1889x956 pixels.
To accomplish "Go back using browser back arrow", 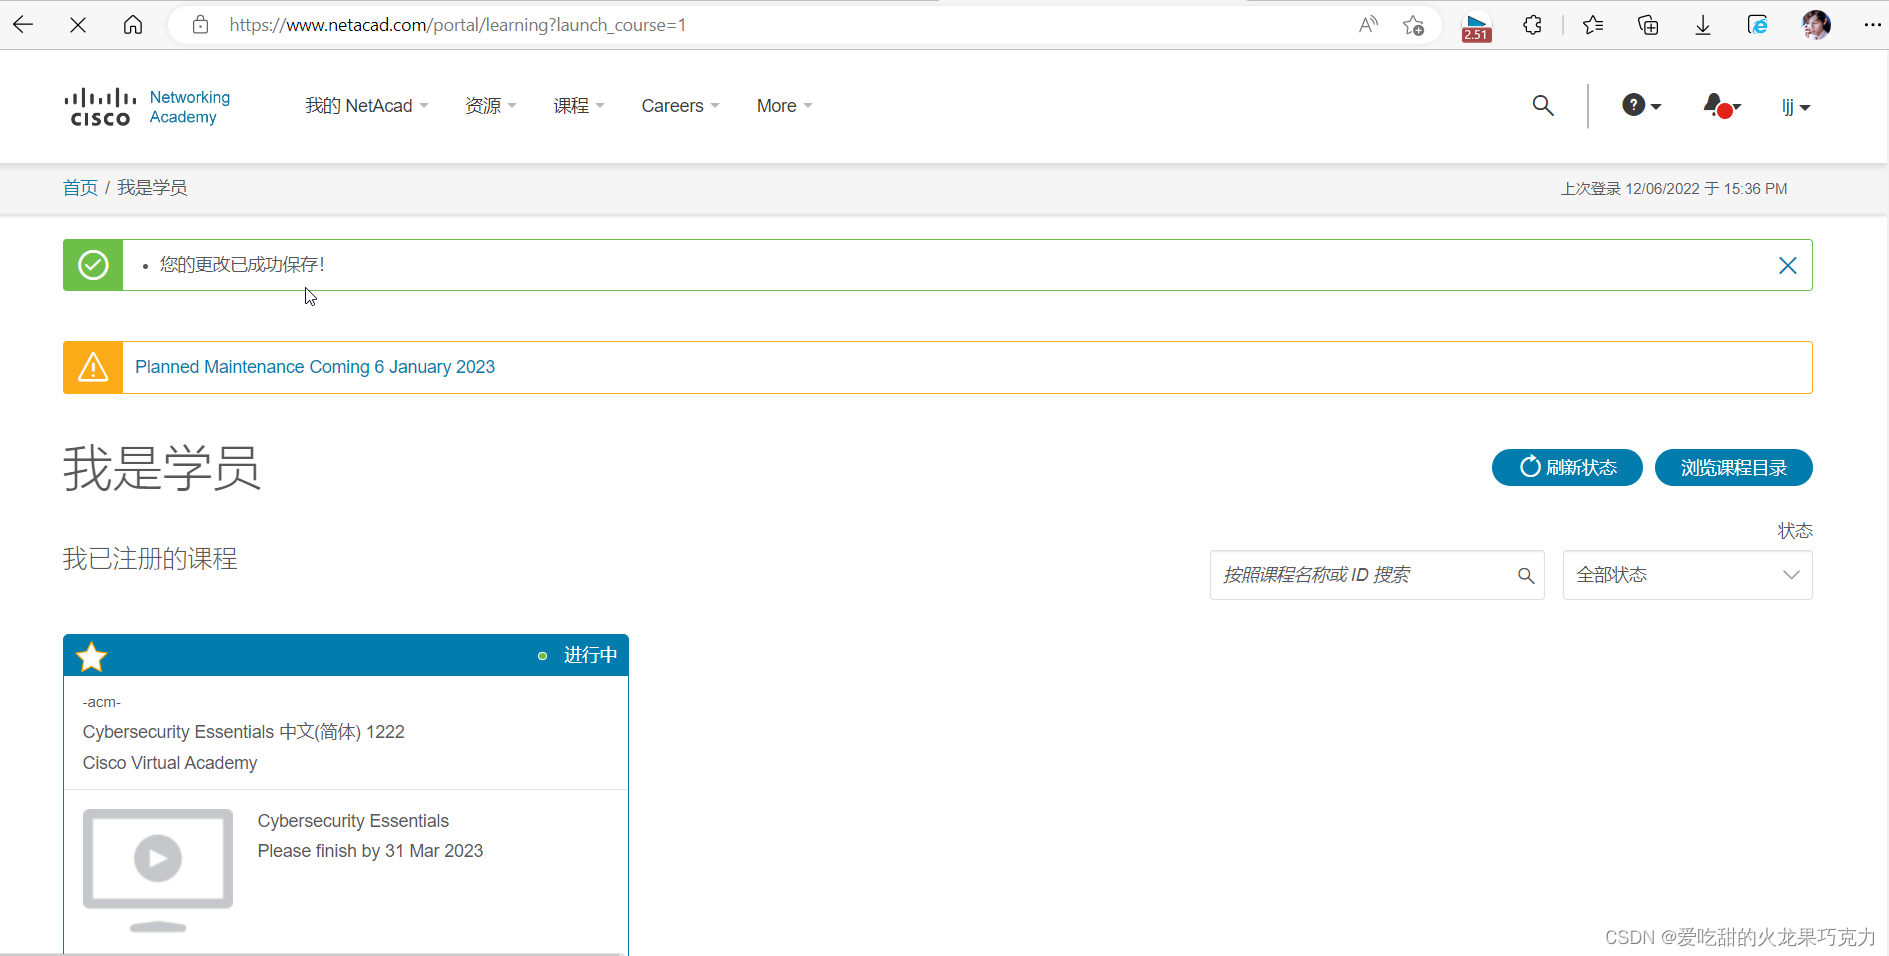I will [x=23, y=25].
